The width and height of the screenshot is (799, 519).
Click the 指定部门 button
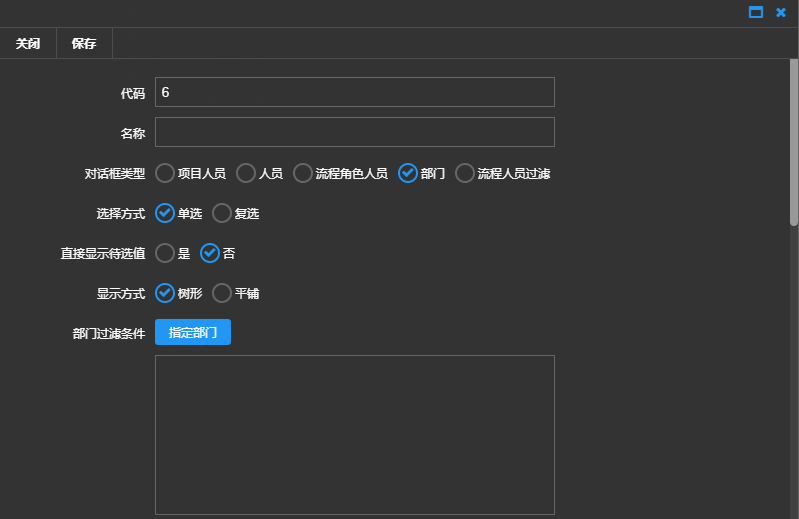pyautogui.click(x=193, y=333)
